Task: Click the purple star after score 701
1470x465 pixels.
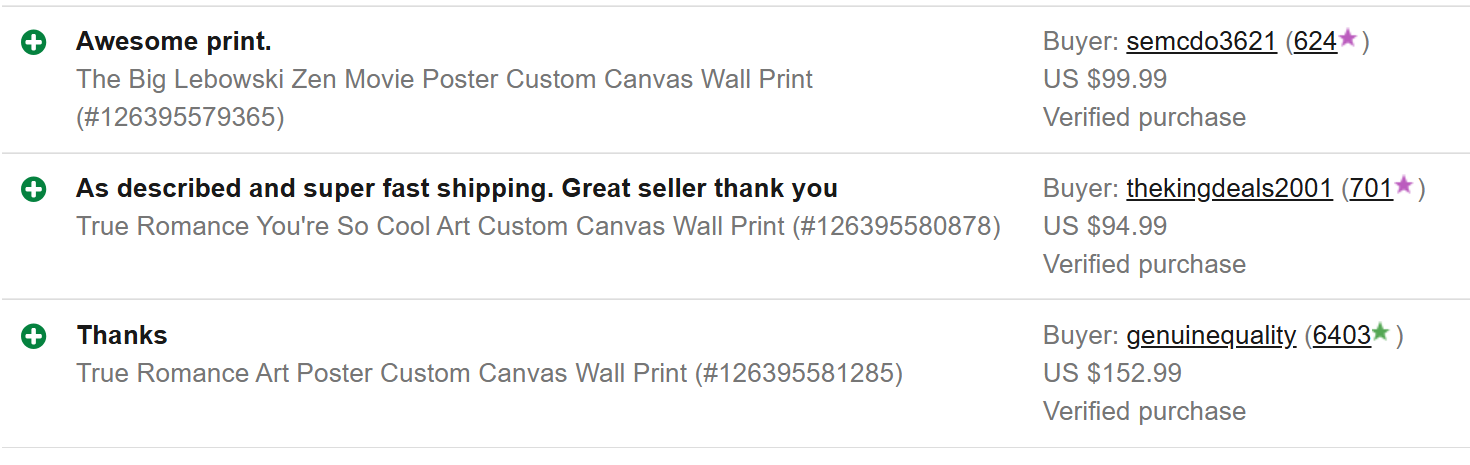Action: (x=1404, y=185)
